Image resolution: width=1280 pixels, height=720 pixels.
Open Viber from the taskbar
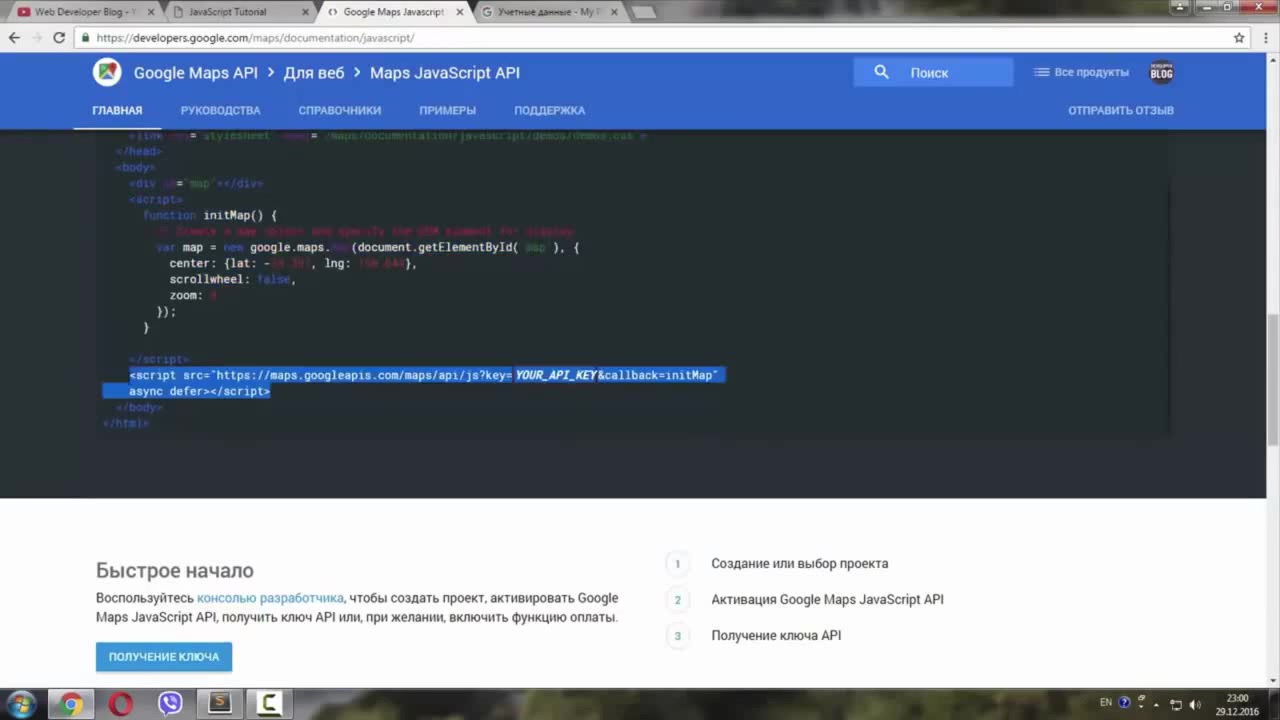(x=170, y=704)
